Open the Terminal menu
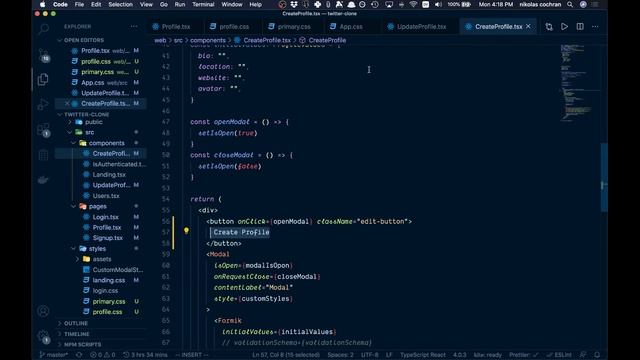 coord(203,4)
